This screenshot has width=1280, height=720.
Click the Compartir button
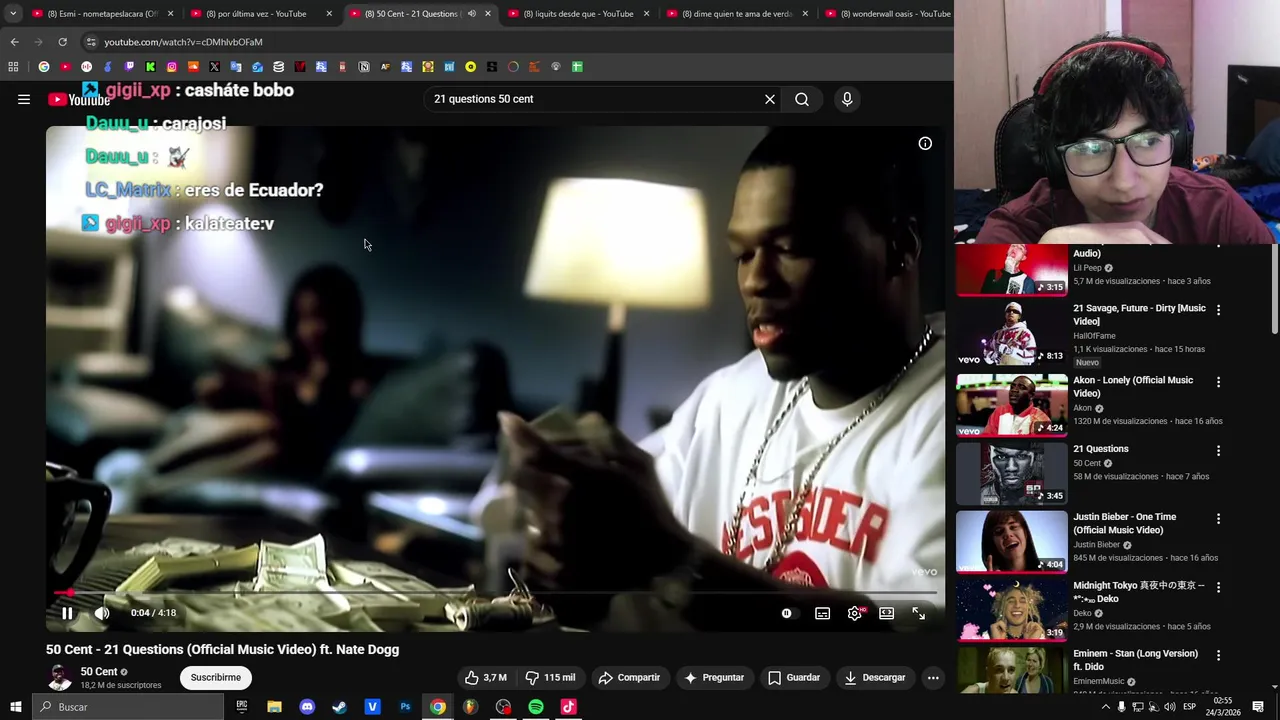point(629,677)
